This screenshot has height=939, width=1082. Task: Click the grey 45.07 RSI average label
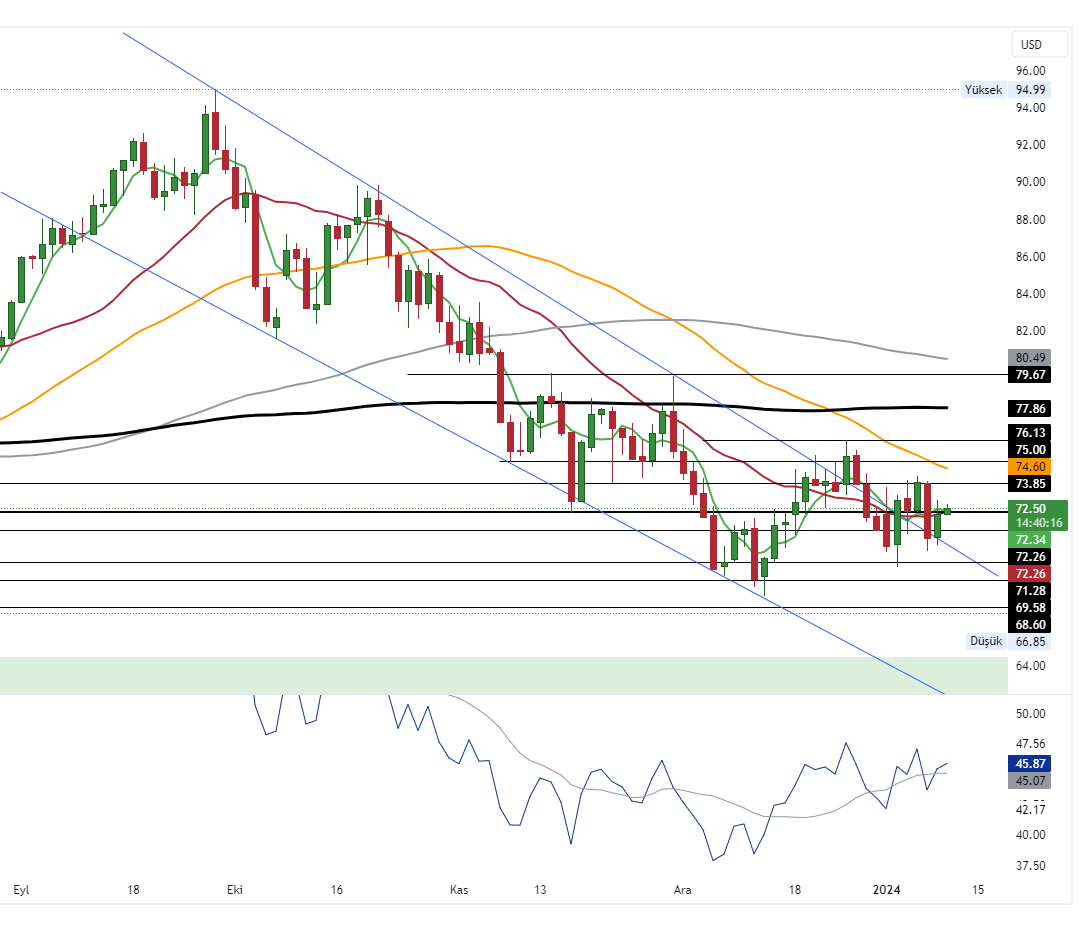click(x=1030, y=781)
